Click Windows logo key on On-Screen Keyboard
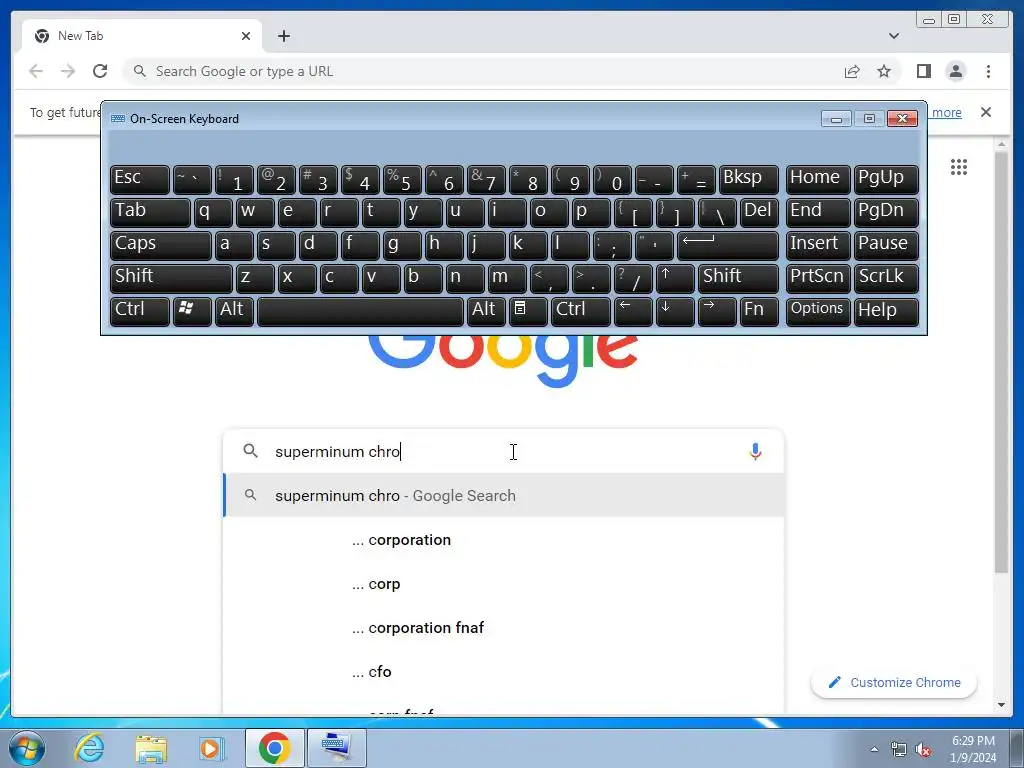This screenshot has height=768, width=1024. 192,312
